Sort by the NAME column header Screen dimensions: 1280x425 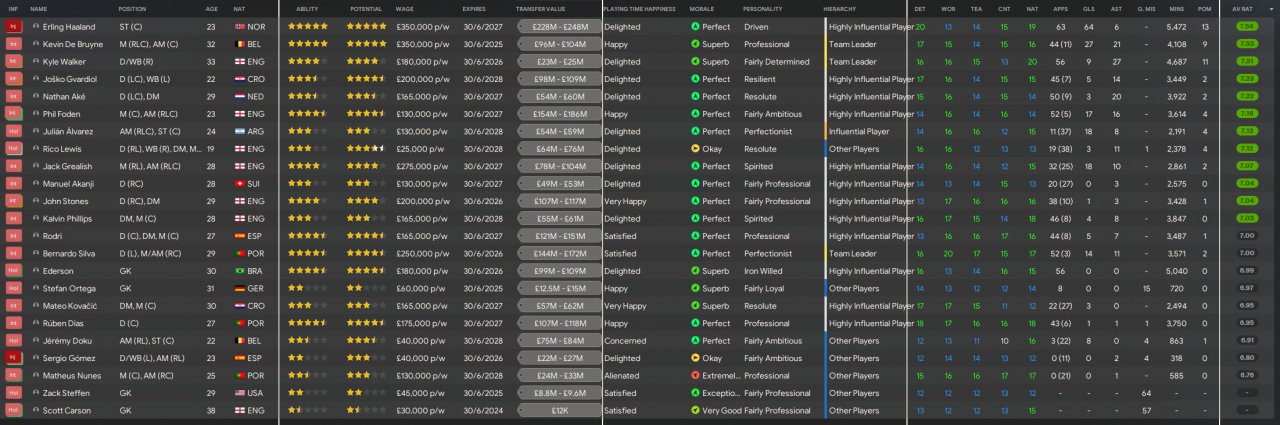point(38,8)
